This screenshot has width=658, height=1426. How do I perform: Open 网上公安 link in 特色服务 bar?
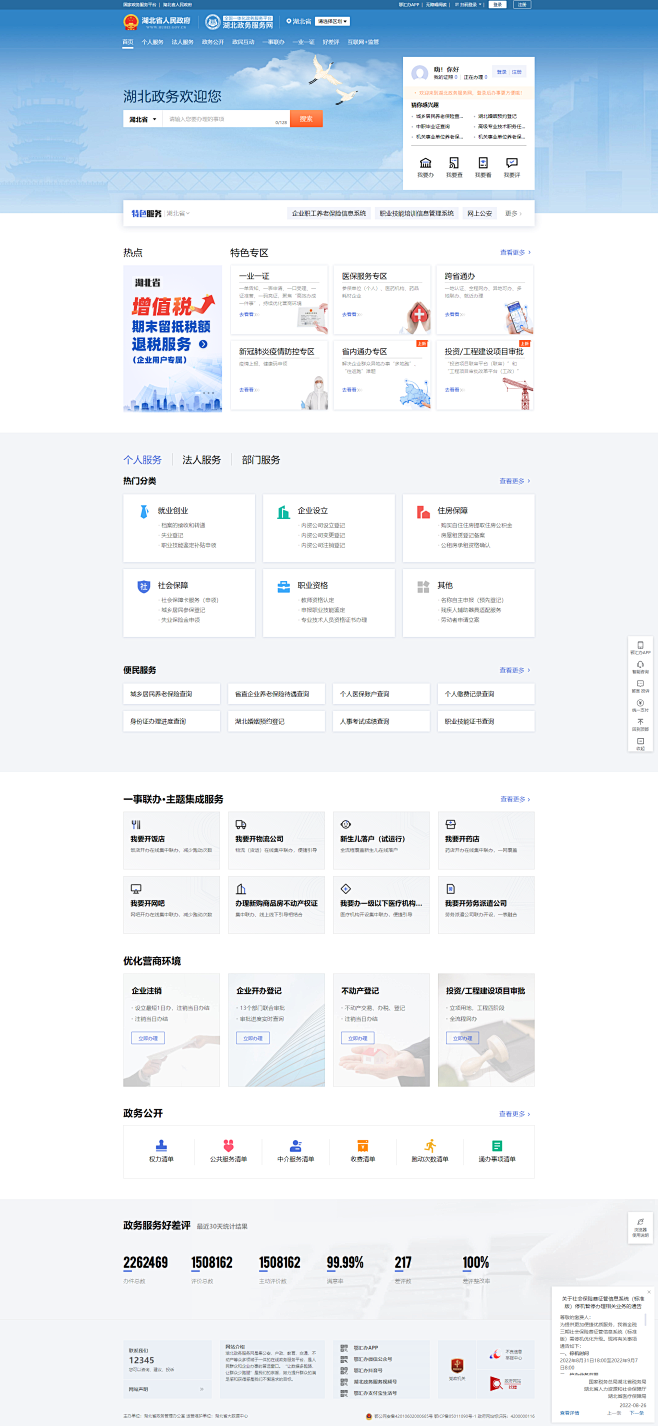tap(479, 213)
